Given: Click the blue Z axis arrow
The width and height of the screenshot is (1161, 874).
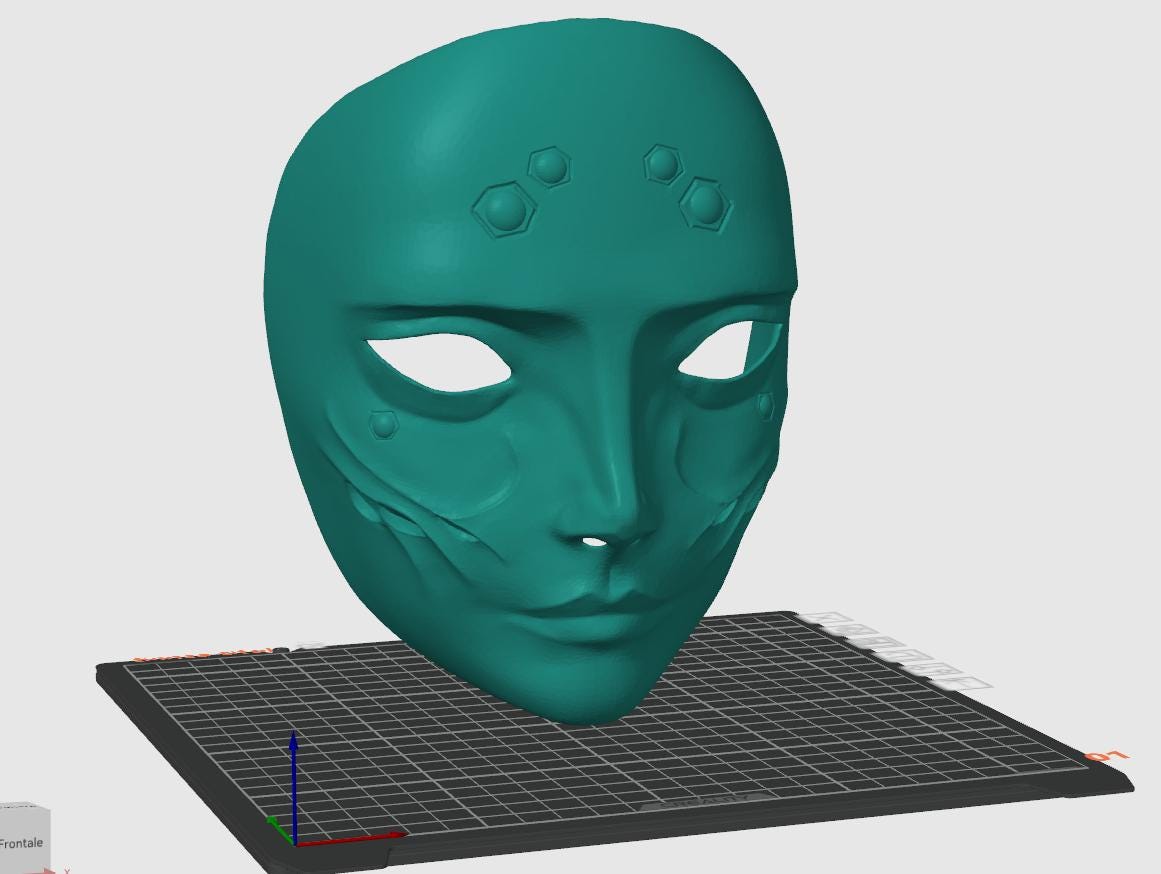Looking at the screenshot, I should coord(294,787).
